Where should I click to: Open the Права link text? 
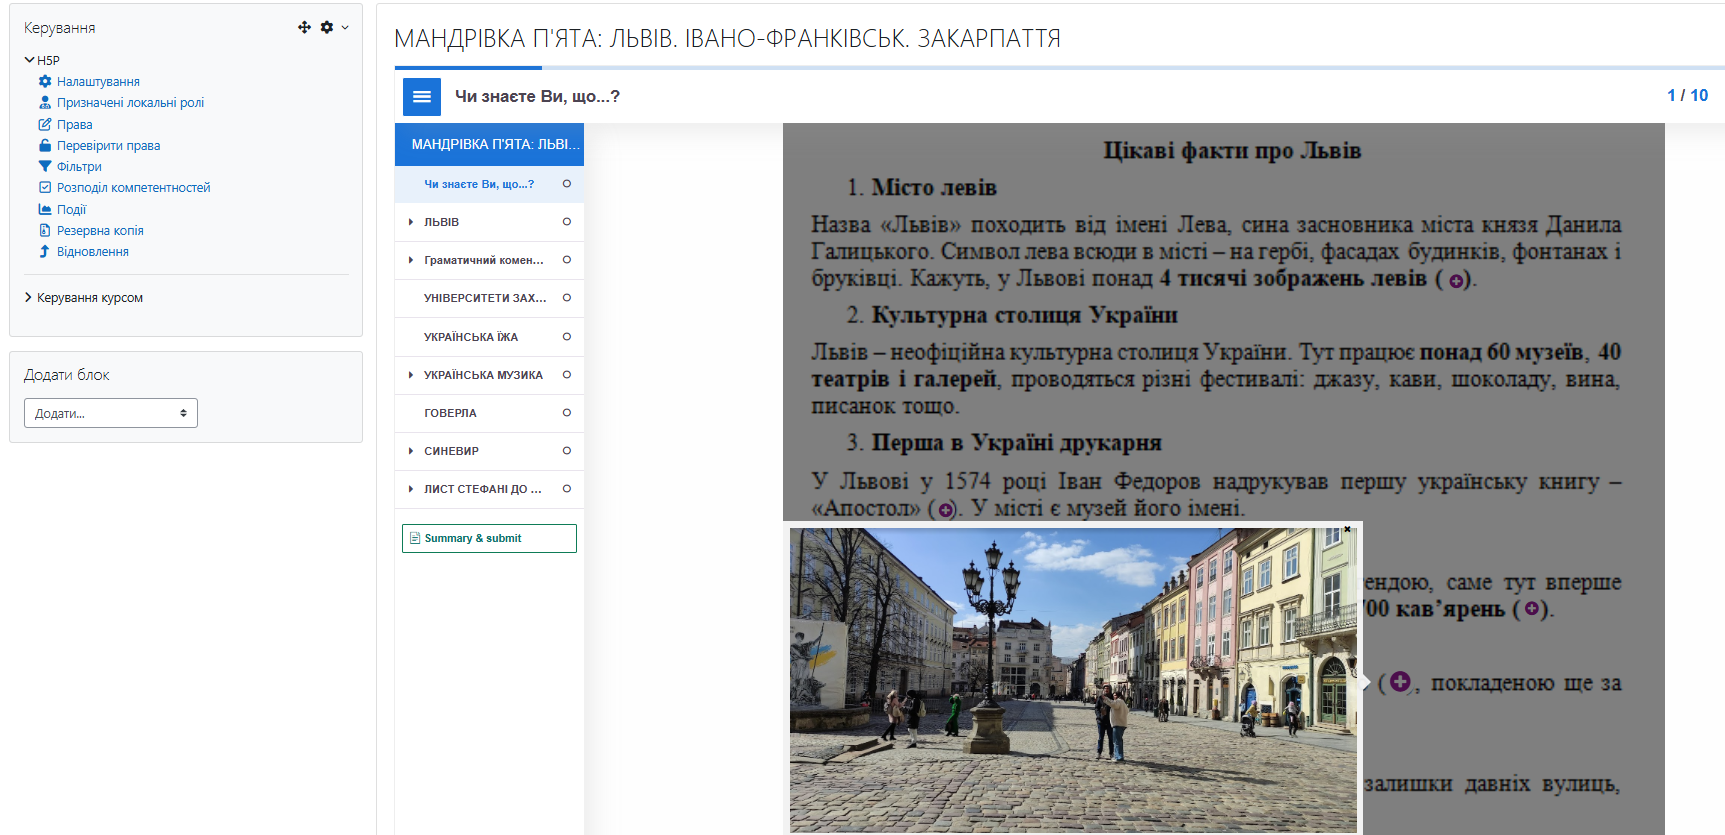pyautogui.click(x=74, y=124)
